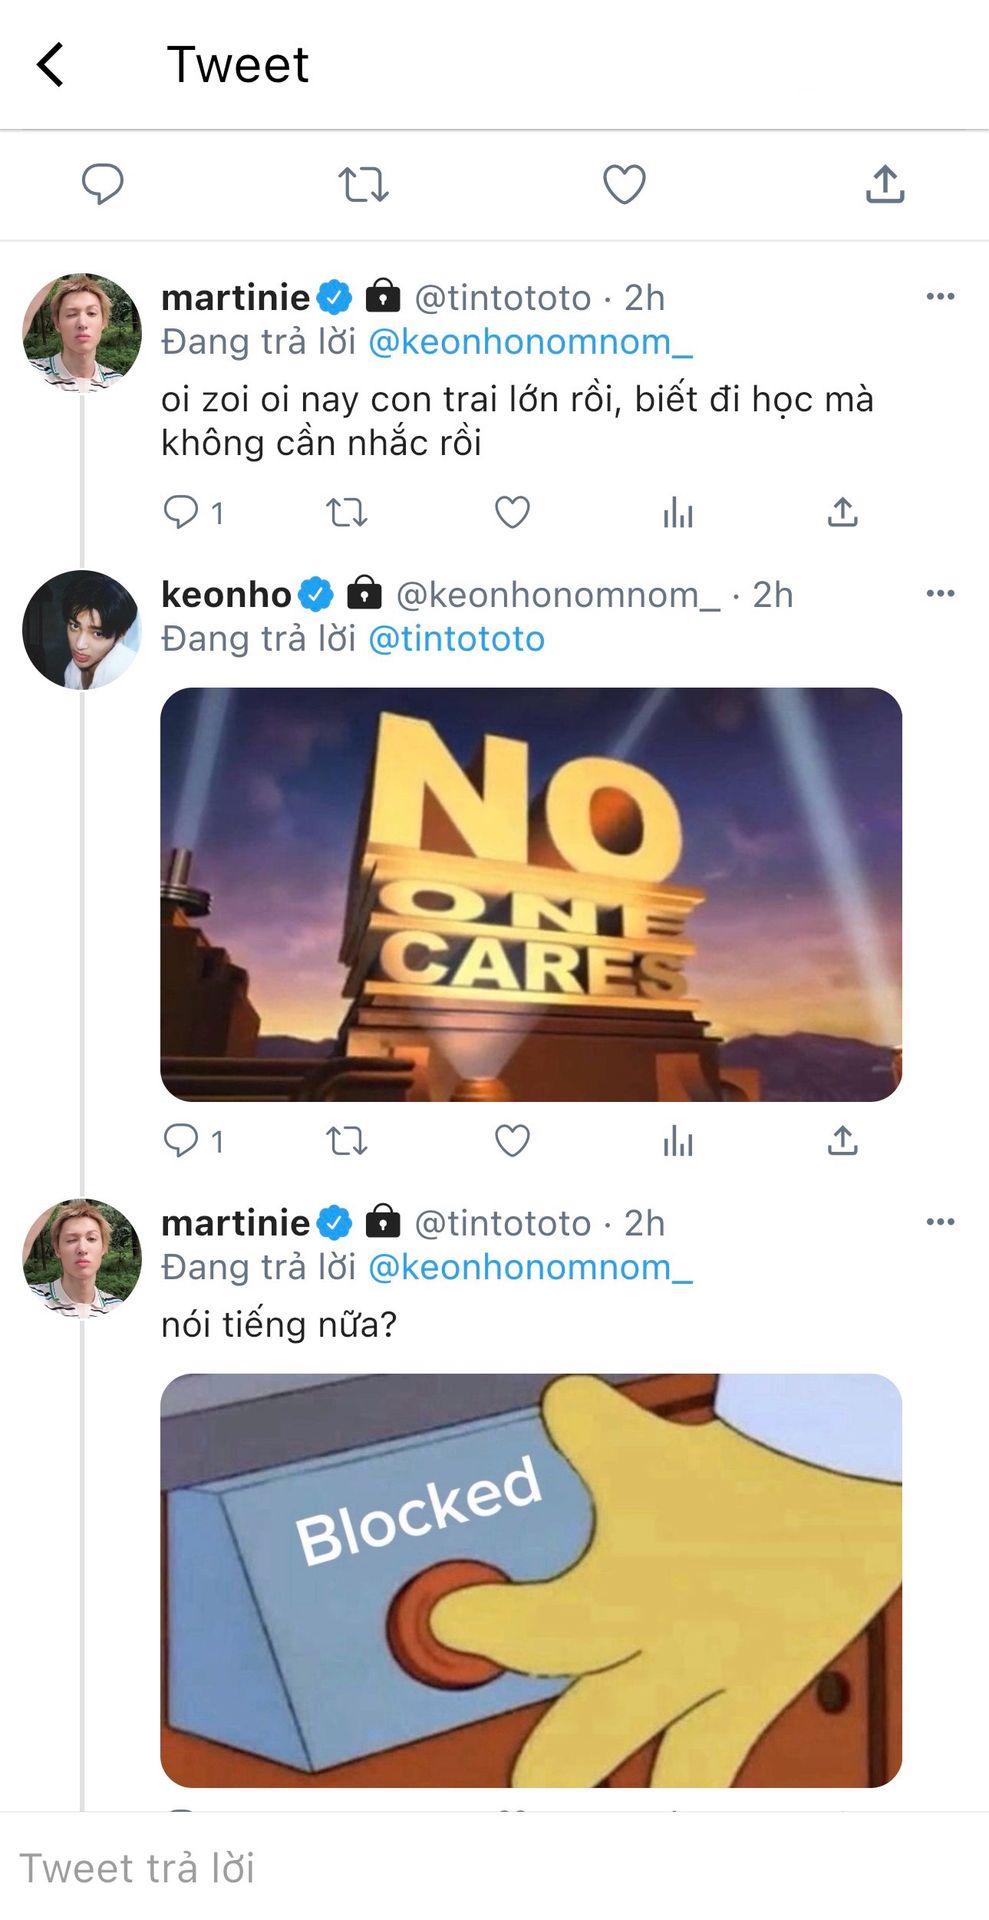Retweet using the top action bar icon
Screen dimensions: 989x1920
coord(363,185)
